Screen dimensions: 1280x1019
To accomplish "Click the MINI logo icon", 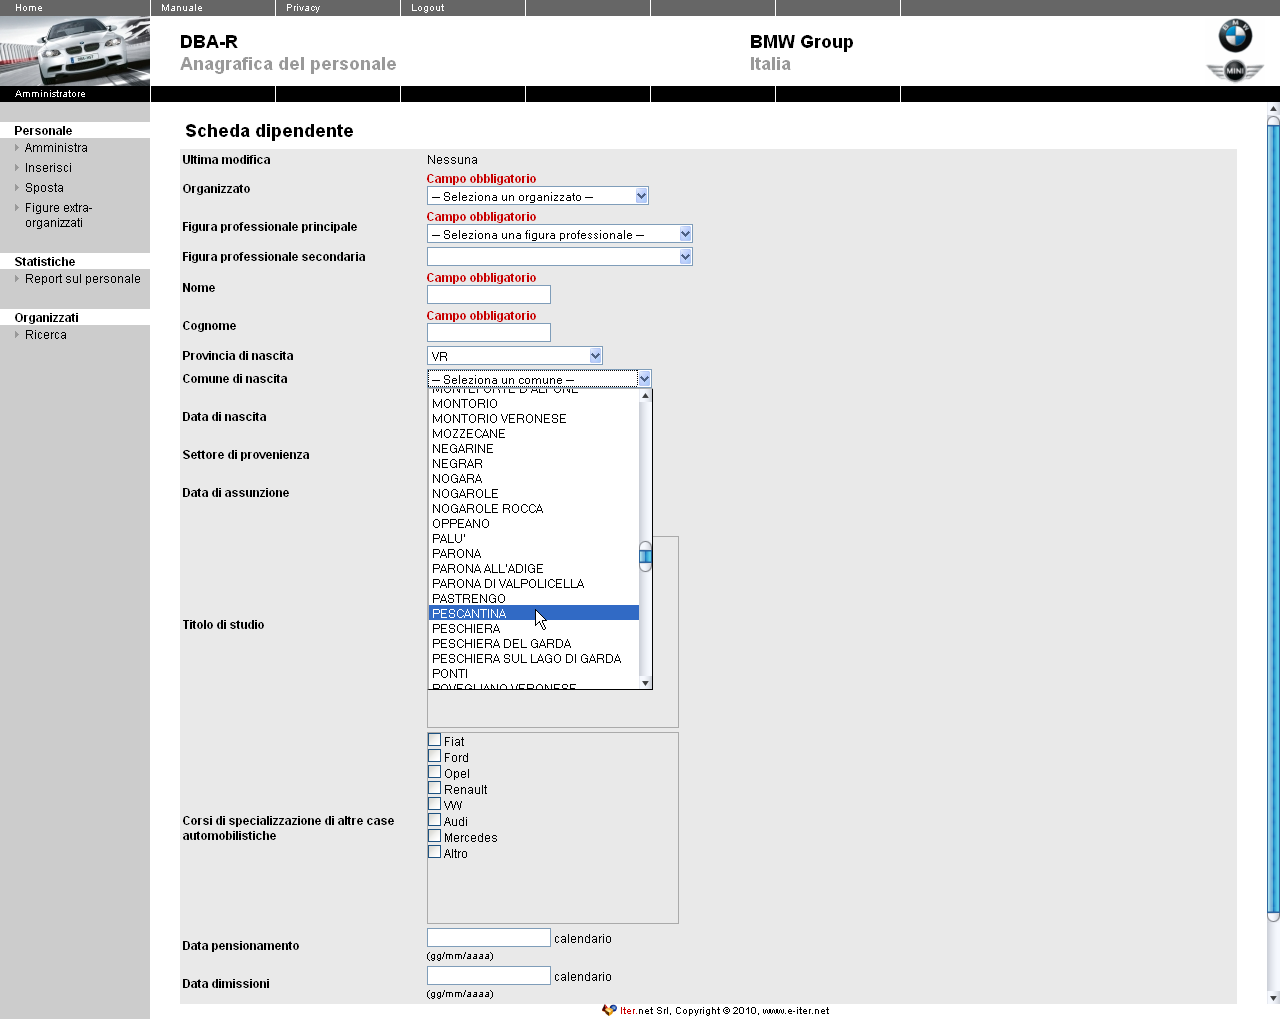I will (x=1235, y=70).
